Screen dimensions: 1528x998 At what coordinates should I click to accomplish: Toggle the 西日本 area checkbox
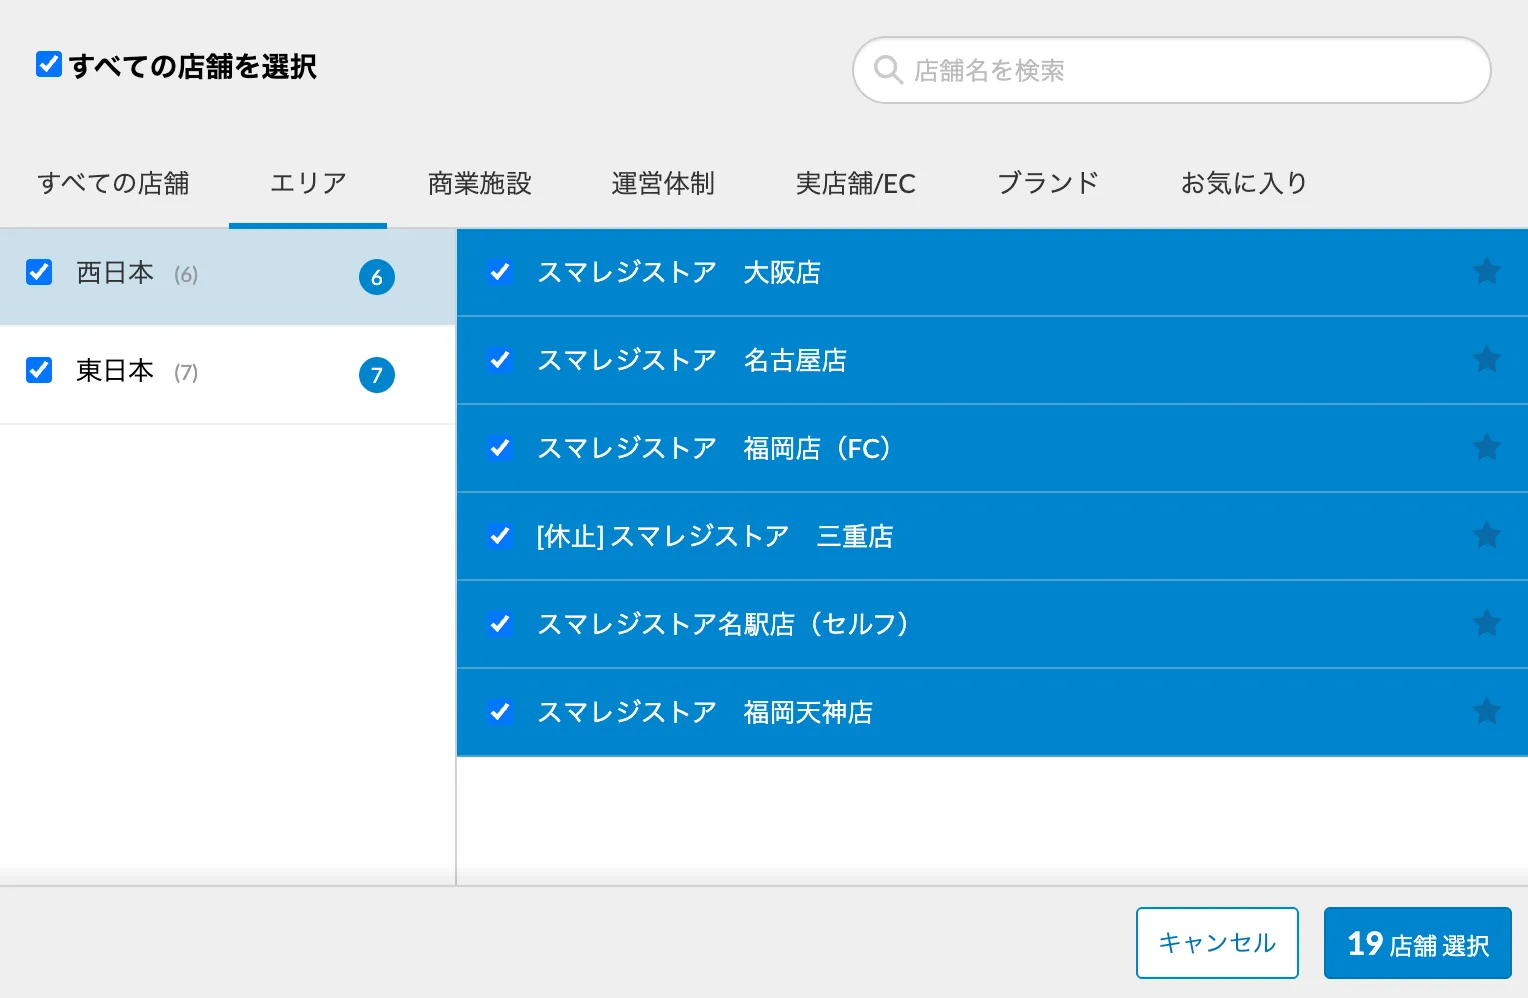coord(39,272)
